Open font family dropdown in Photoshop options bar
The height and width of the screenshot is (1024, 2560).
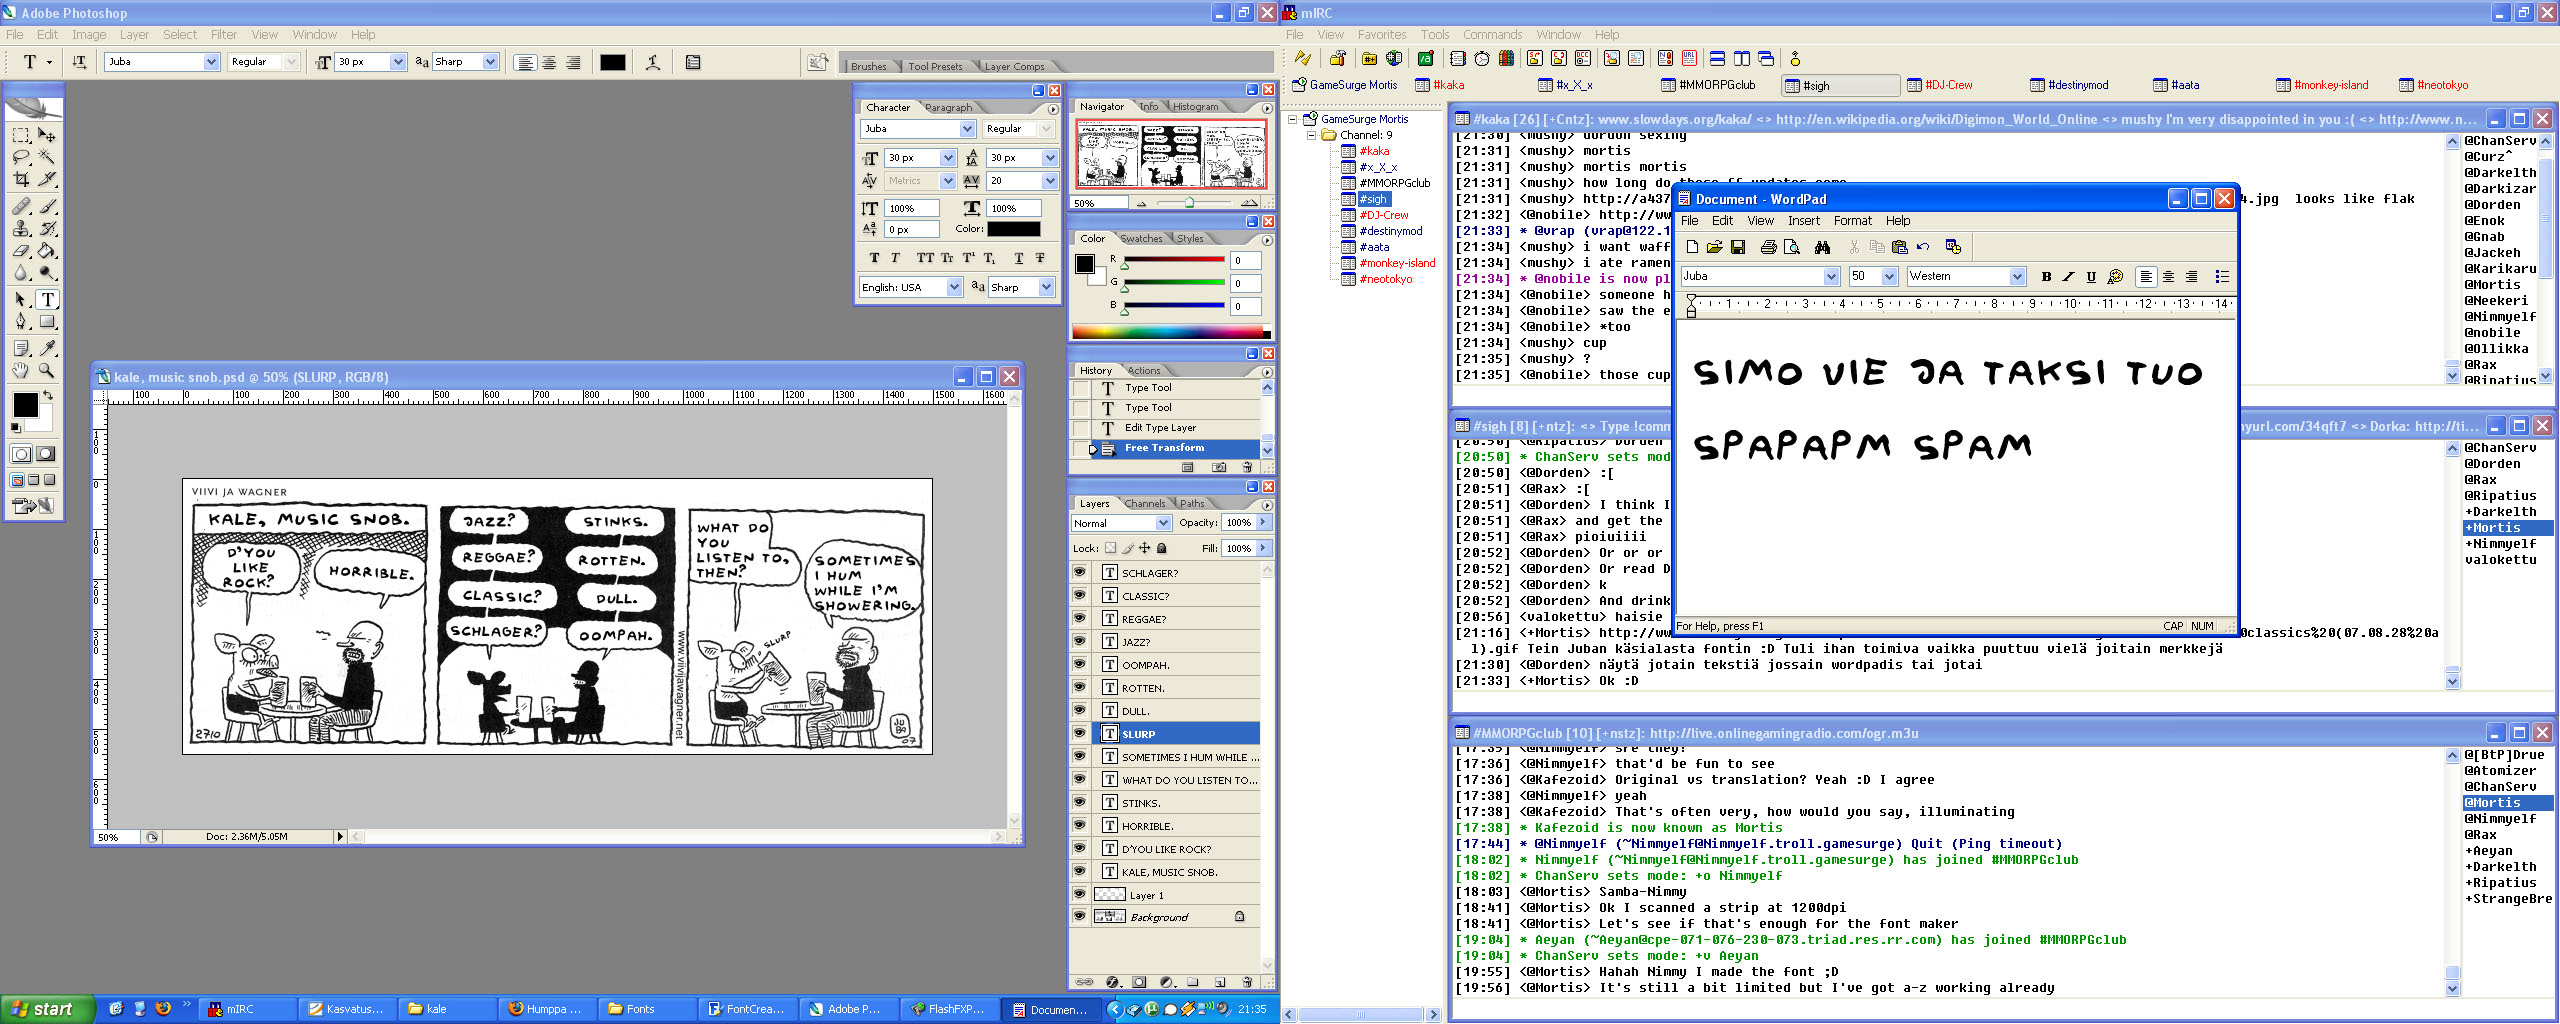click(211, 62)
